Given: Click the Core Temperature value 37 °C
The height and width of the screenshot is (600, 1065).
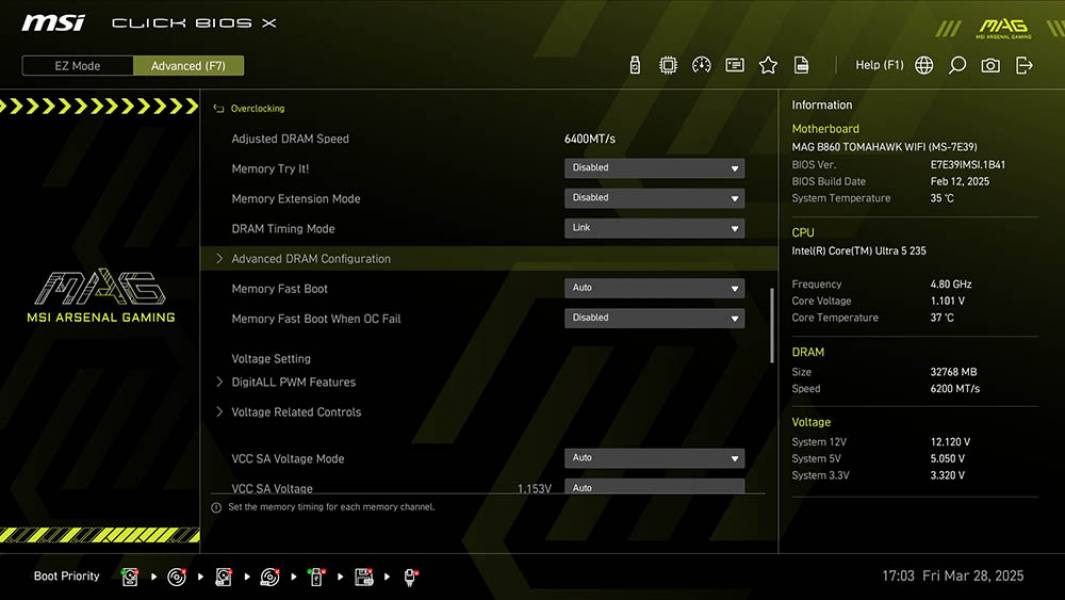Looking at the screenshot, I should 942,317.
